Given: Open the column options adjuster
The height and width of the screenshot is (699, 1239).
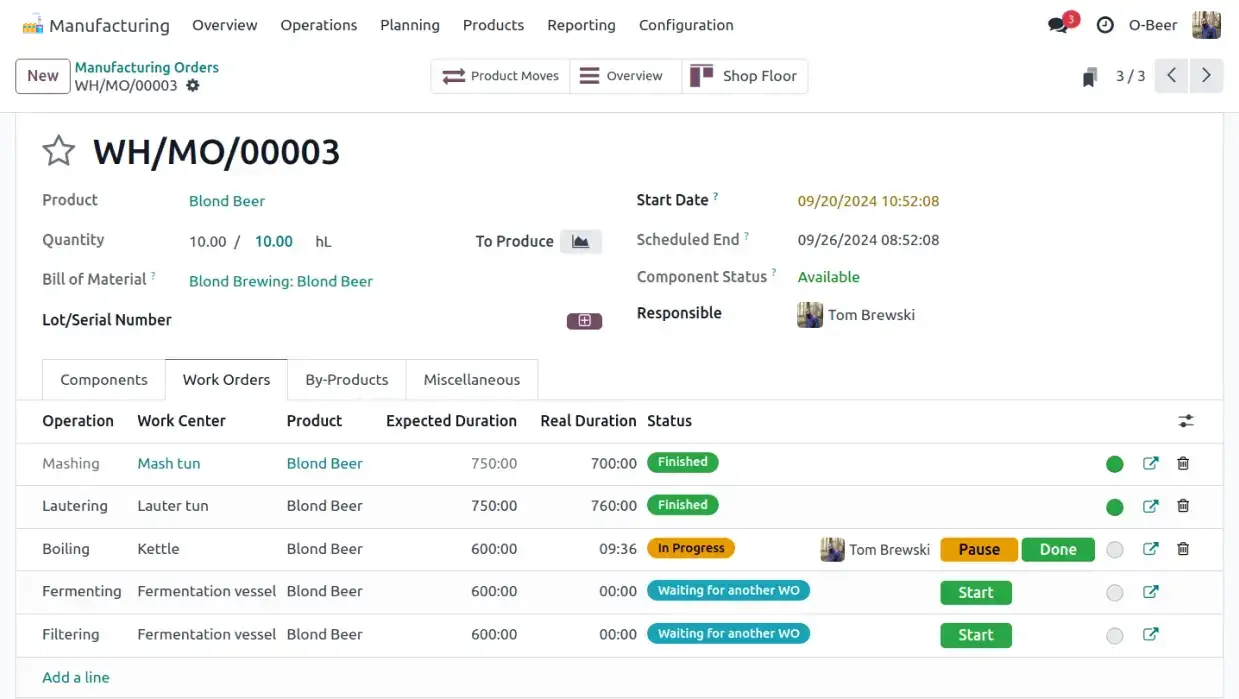Looking at the screenshot, I should click(x=1186, y=421).
